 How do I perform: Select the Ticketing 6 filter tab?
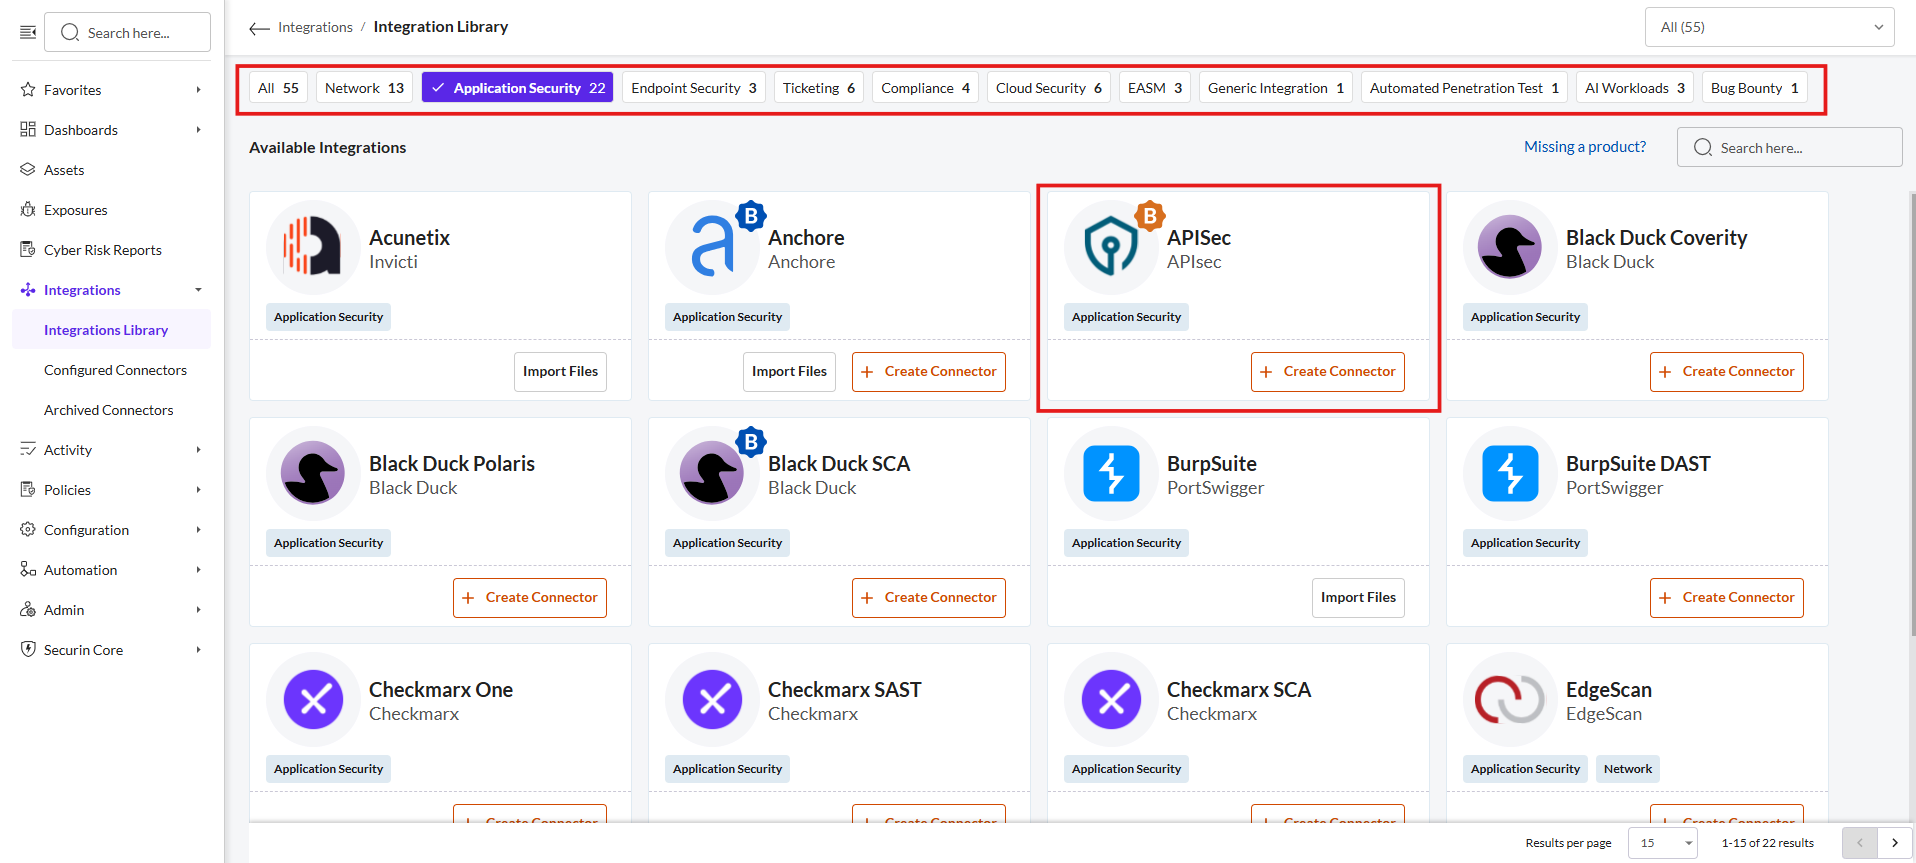point(819,88)
